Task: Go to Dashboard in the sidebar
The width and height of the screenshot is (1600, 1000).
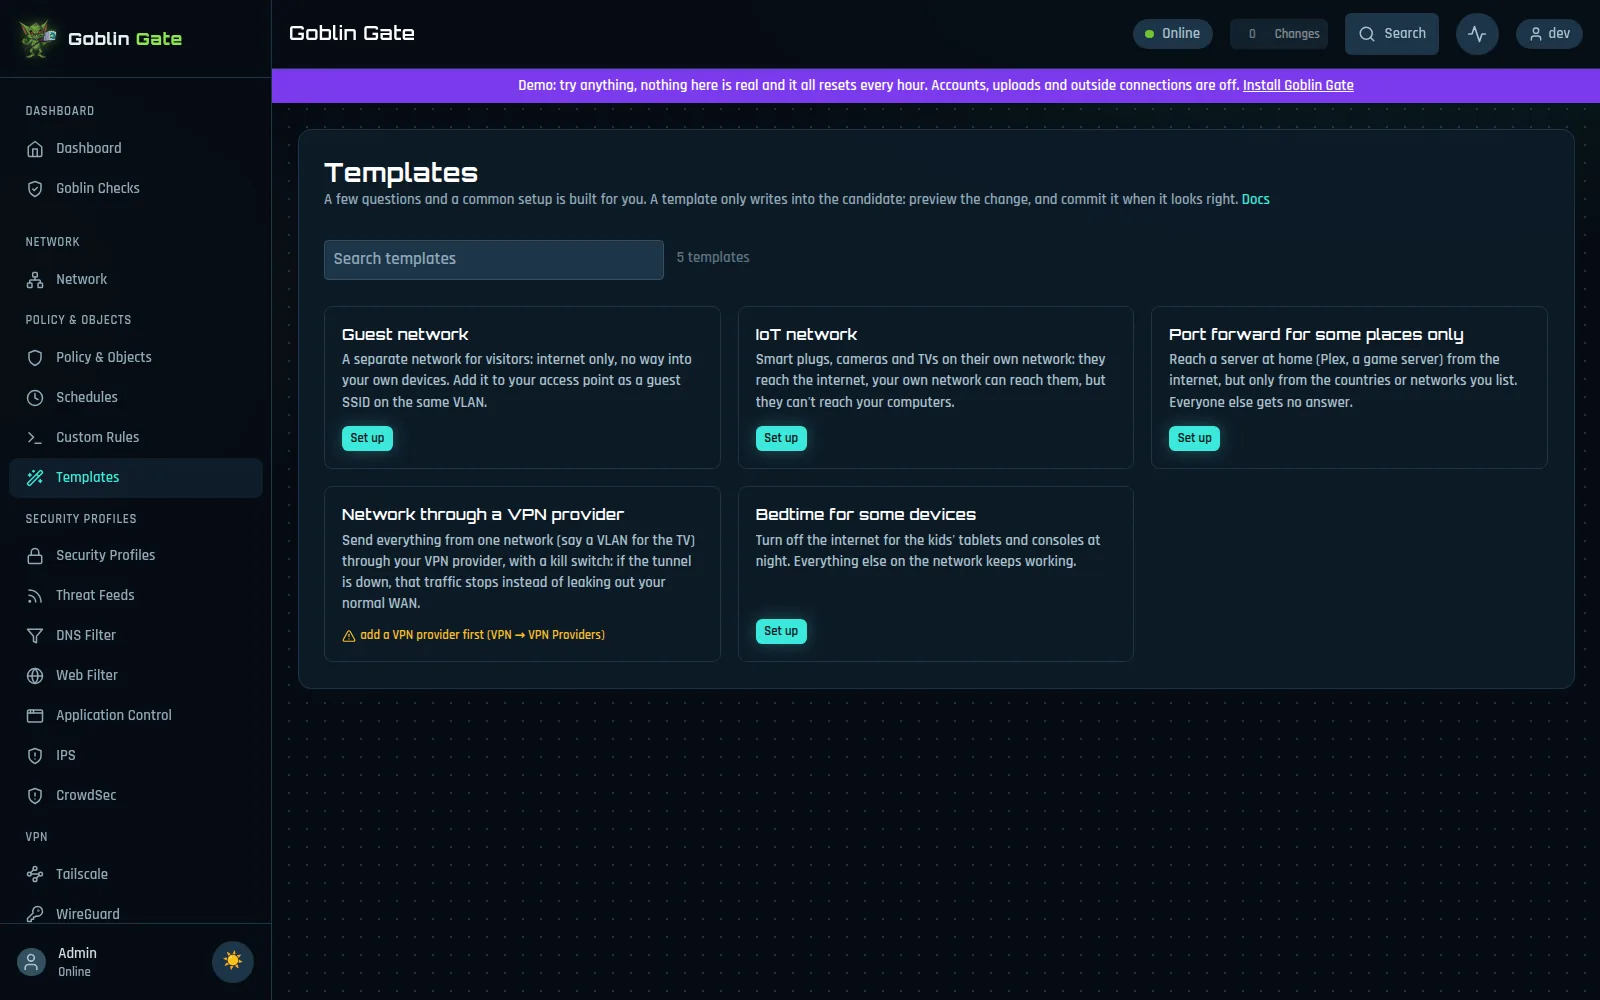Action: [136, 149]
